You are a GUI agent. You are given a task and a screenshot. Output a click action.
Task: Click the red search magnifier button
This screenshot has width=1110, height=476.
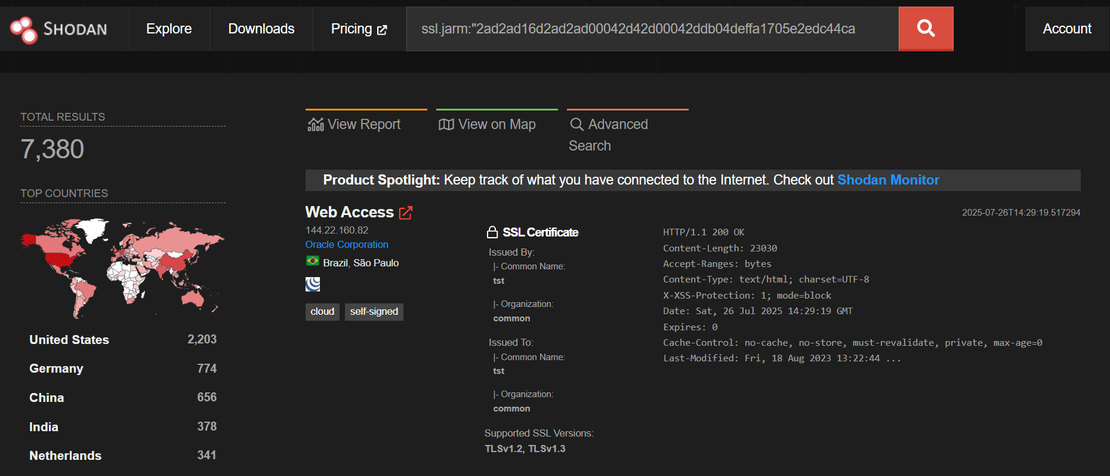[x=925, y=29]
